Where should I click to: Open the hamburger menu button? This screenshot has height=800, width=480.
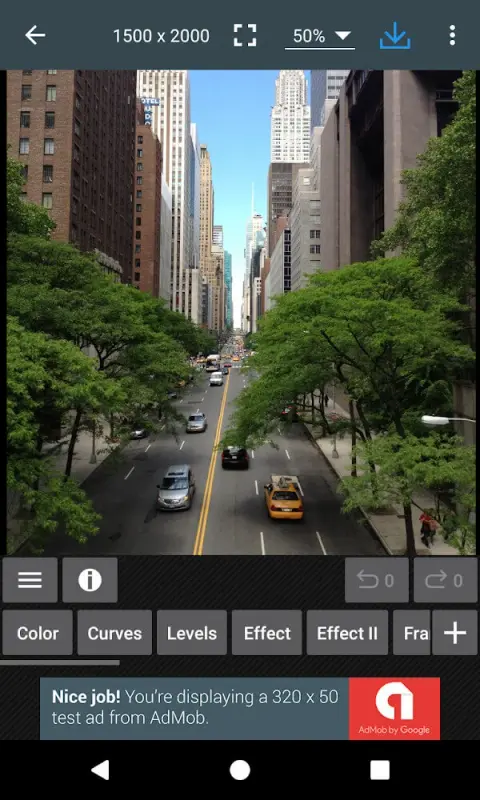30,580
